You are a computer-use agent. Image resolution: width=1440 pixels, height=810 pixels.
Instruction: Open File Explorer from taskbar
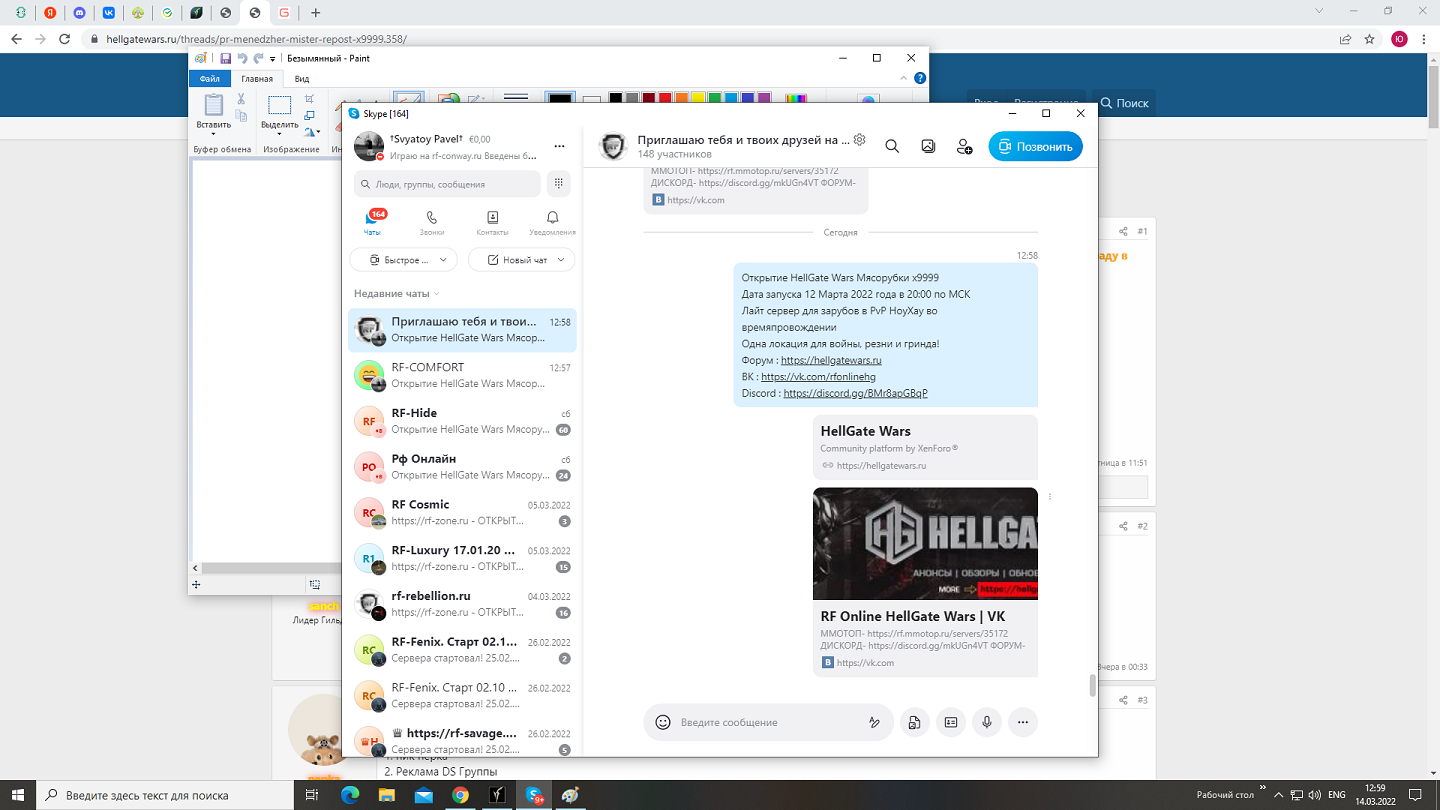386,795
